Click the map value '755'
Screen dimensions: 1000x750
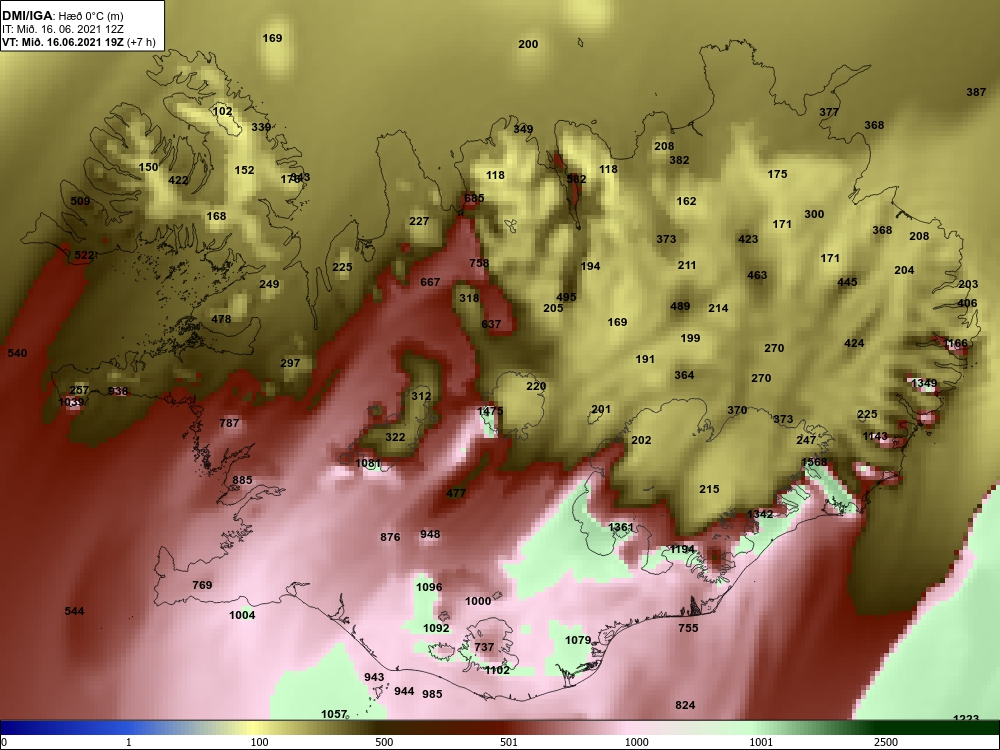click(688, 628)
